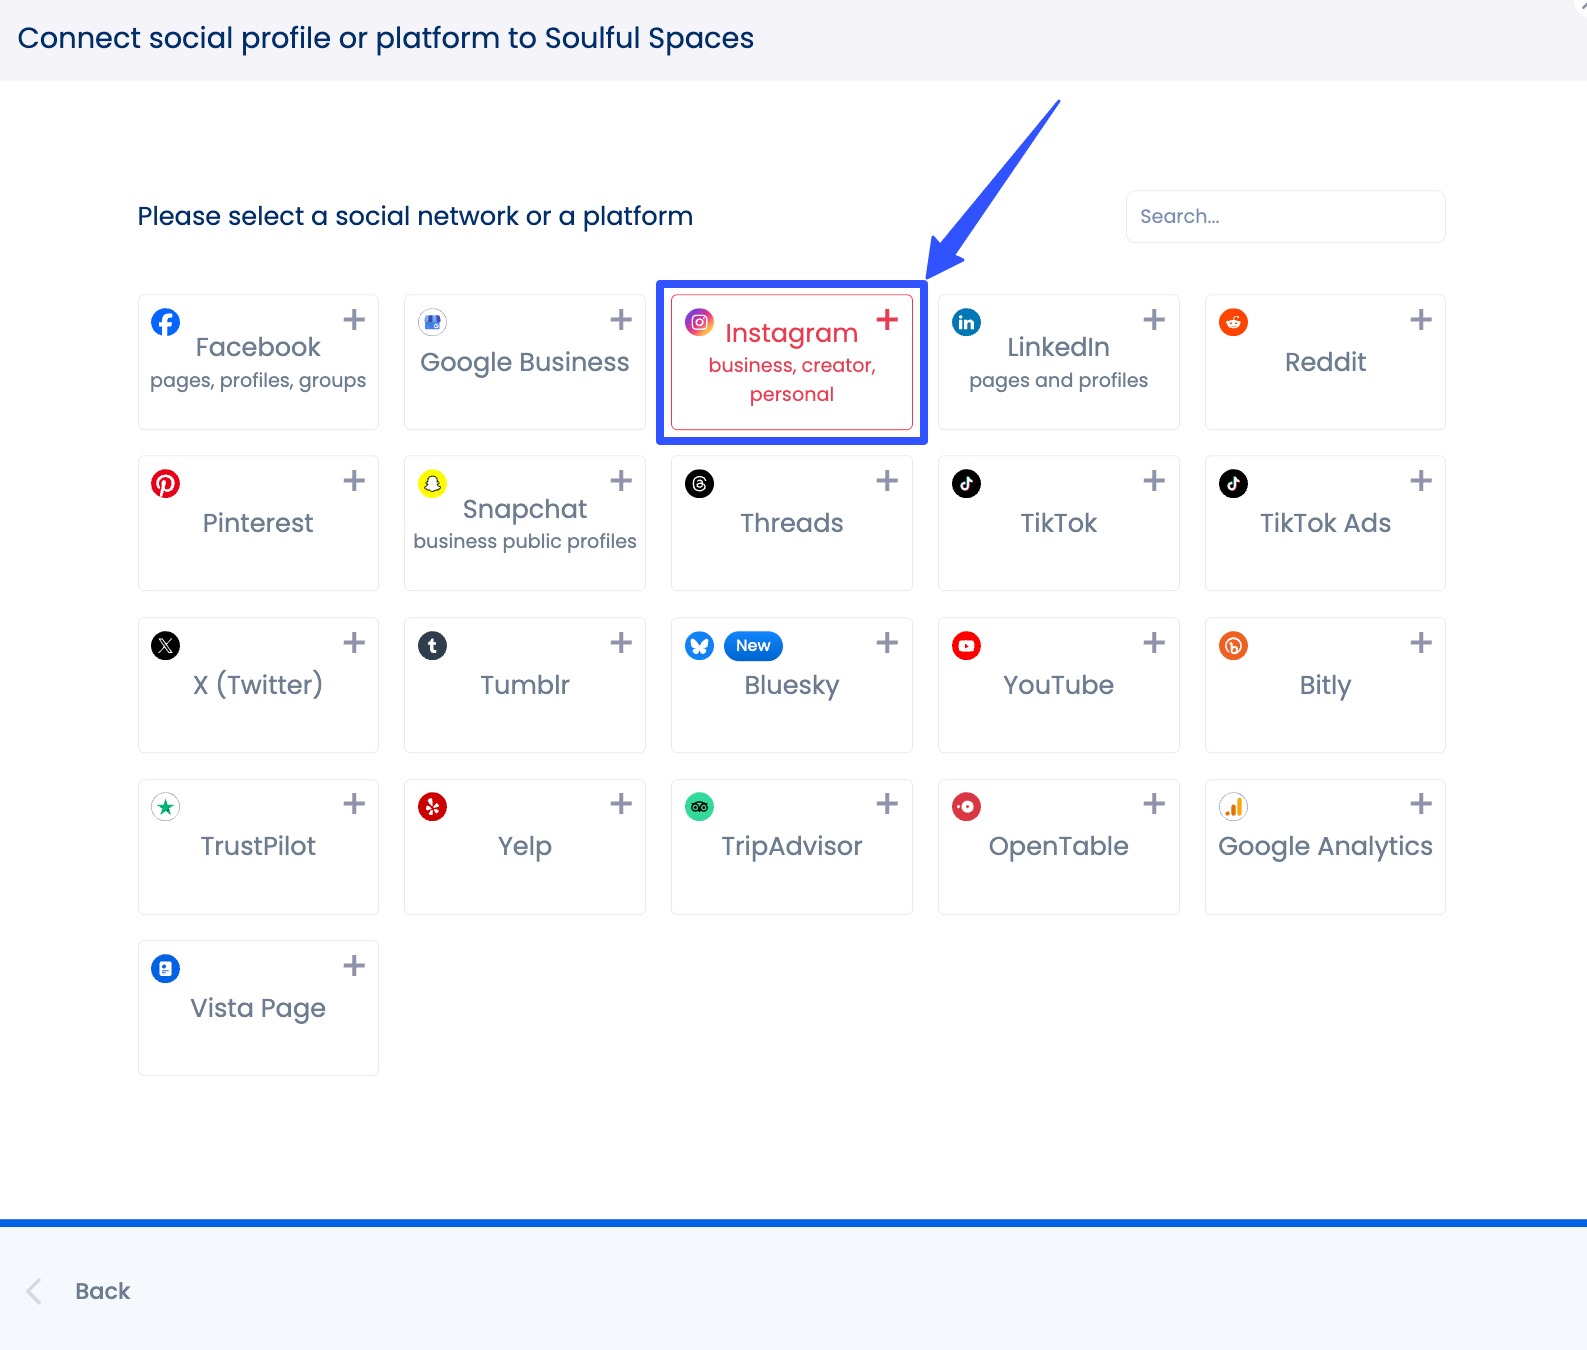Click the Snapchat ghost icon
This screenshot has height=1350, width=1587.
[x=431, y=483]
